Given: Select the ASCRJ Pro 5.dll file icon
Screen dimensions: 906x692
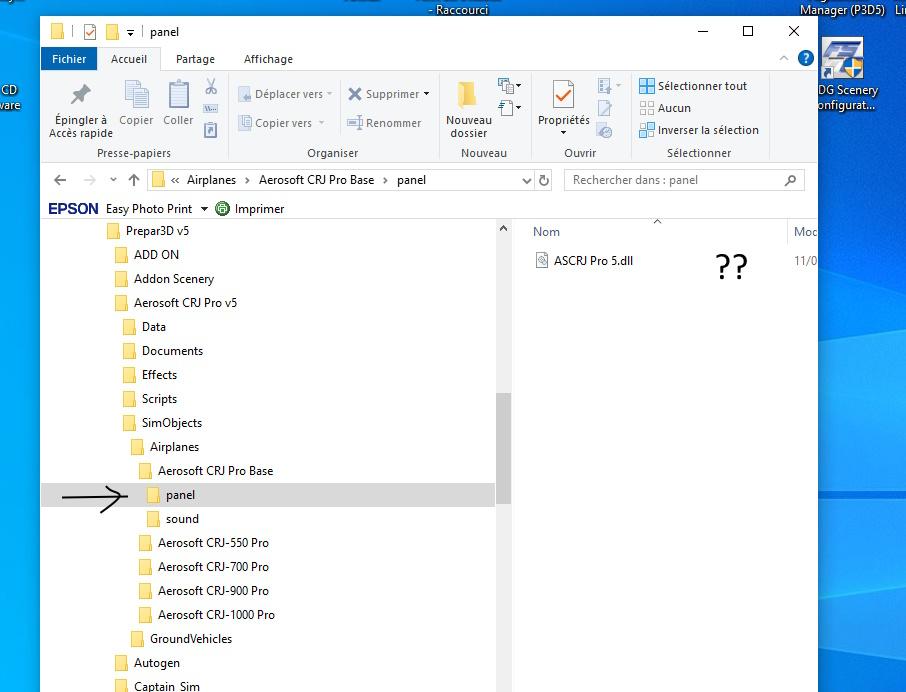Looking at the screenshot, I should pos(541,261).
